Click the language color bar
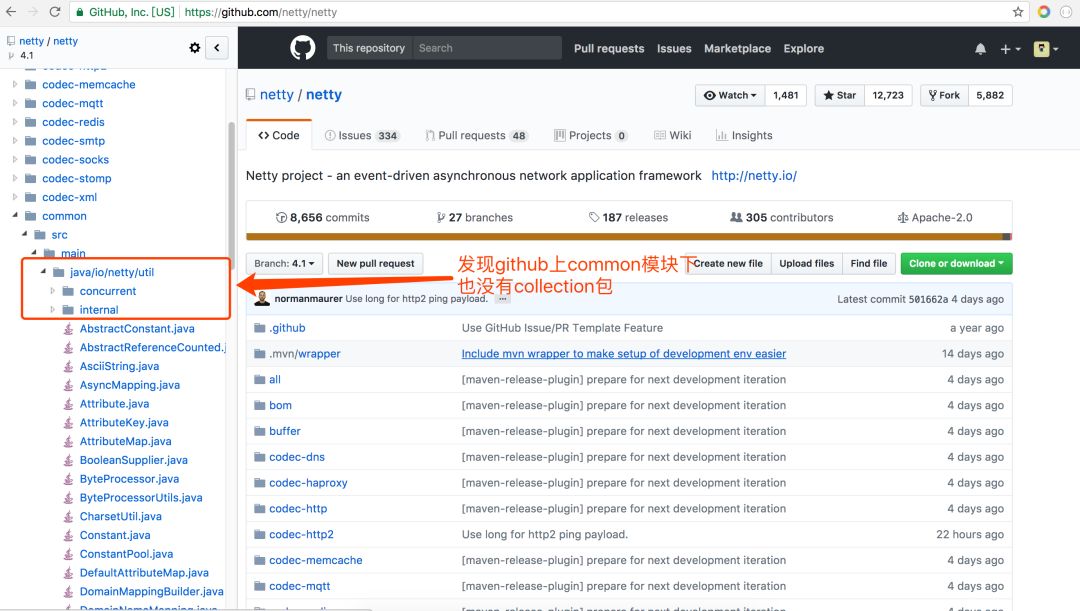 pos(628,236)
